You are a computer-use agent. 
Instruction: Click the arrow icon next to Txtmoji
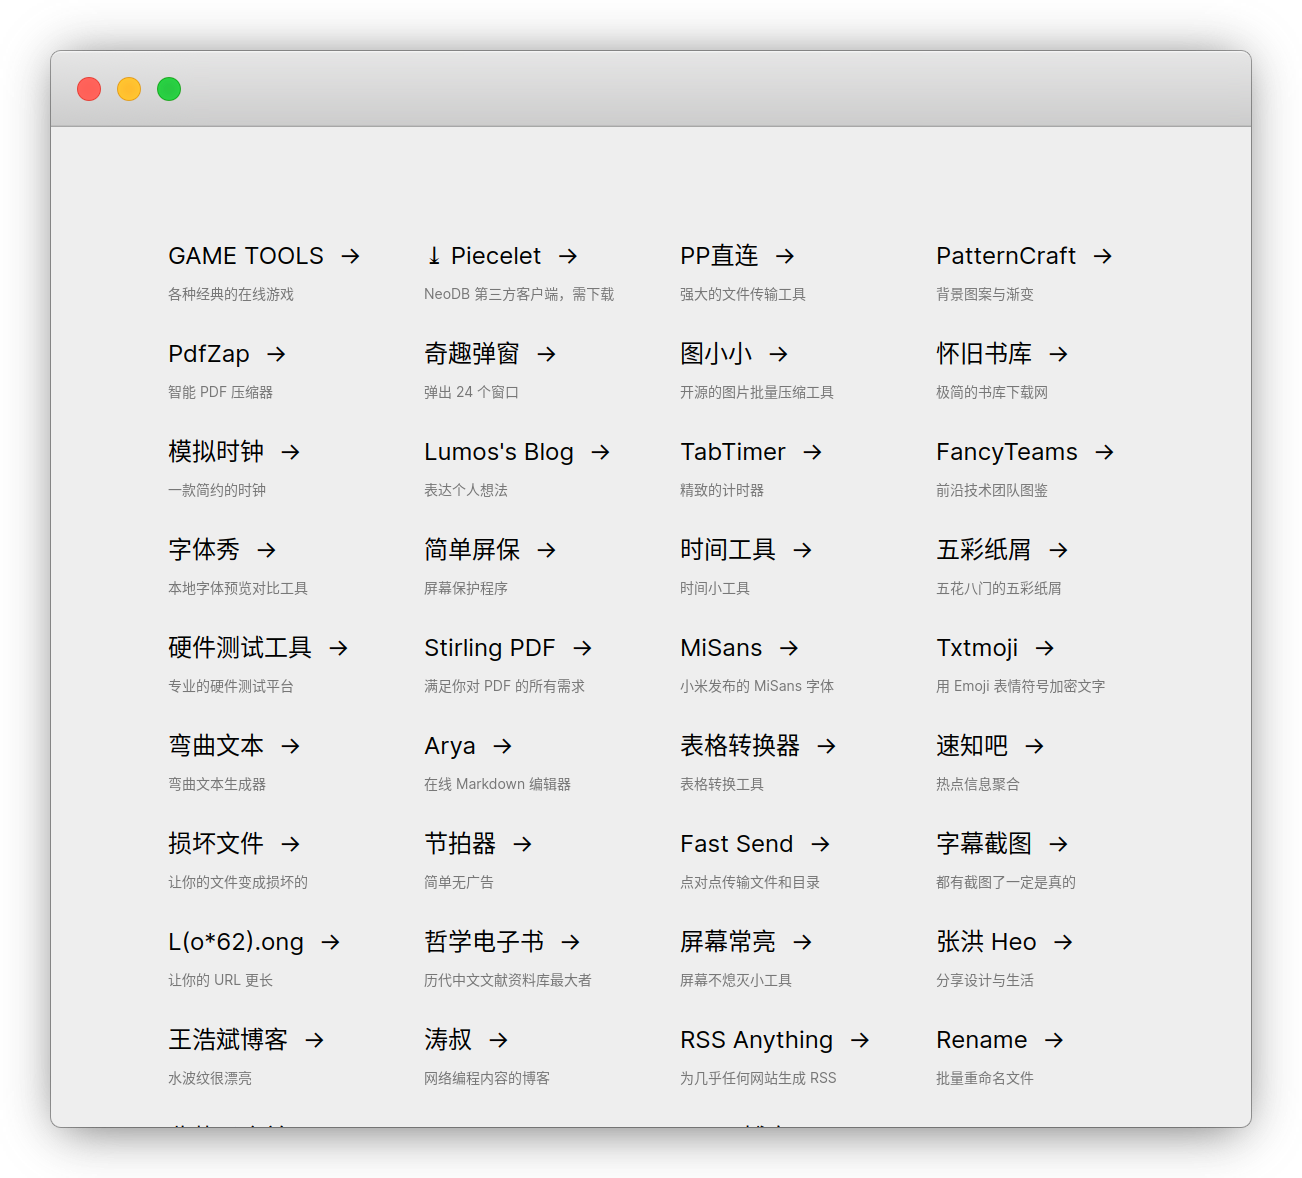[1045, 648]
